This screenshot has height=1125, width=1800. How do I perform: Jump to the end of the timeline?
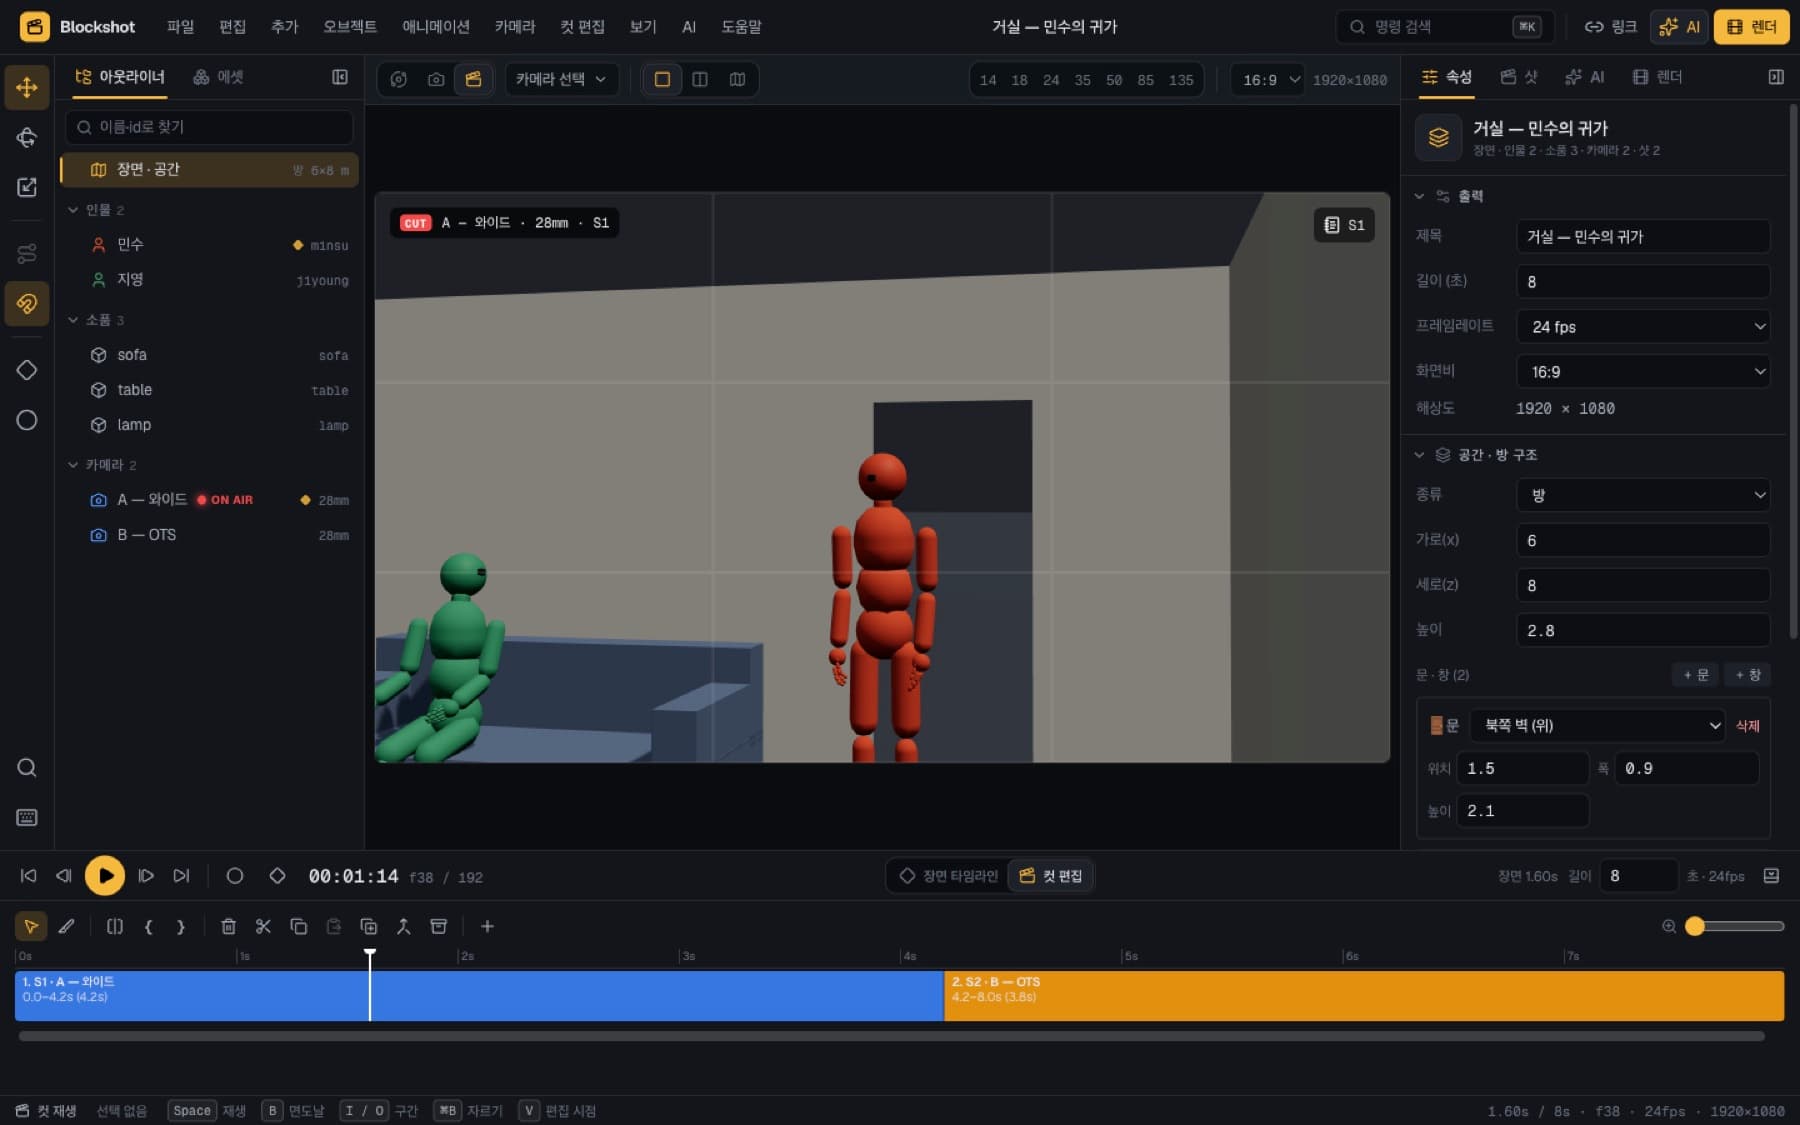(x=181, y=875)
